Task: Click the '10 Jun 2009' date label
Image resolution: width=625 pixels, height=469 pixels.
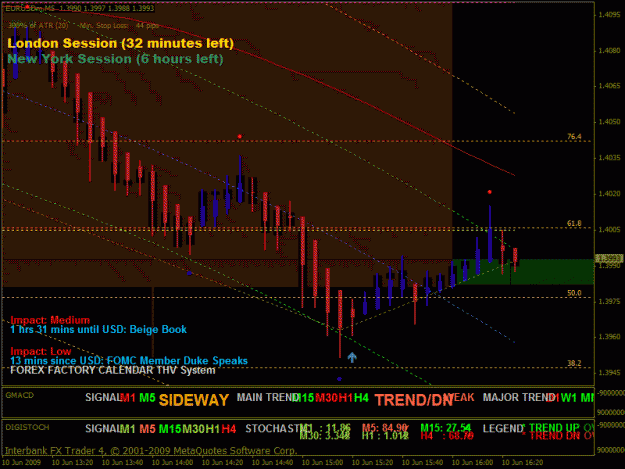Action: point(22,462)
